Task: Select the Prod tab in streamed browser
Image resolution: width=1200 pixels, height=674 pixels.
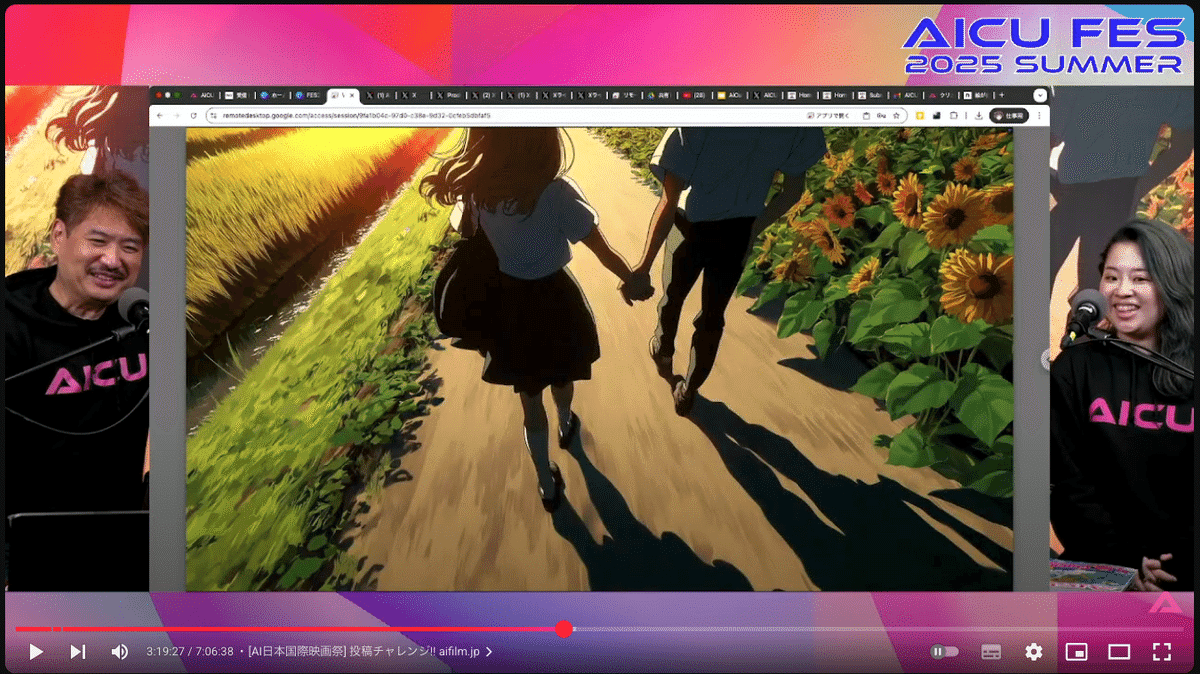Action: pos(449,95)
